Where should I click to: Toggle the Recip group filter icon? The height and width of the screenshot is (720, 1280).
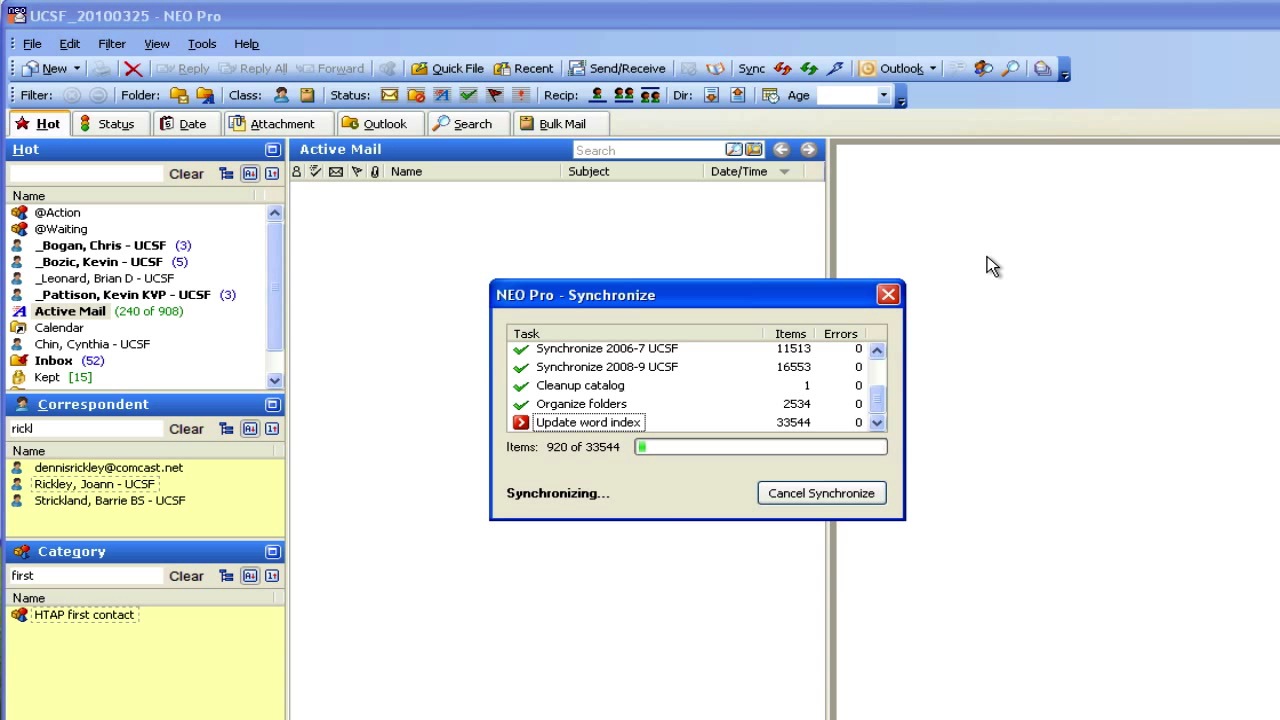click(x=650, y=95)
